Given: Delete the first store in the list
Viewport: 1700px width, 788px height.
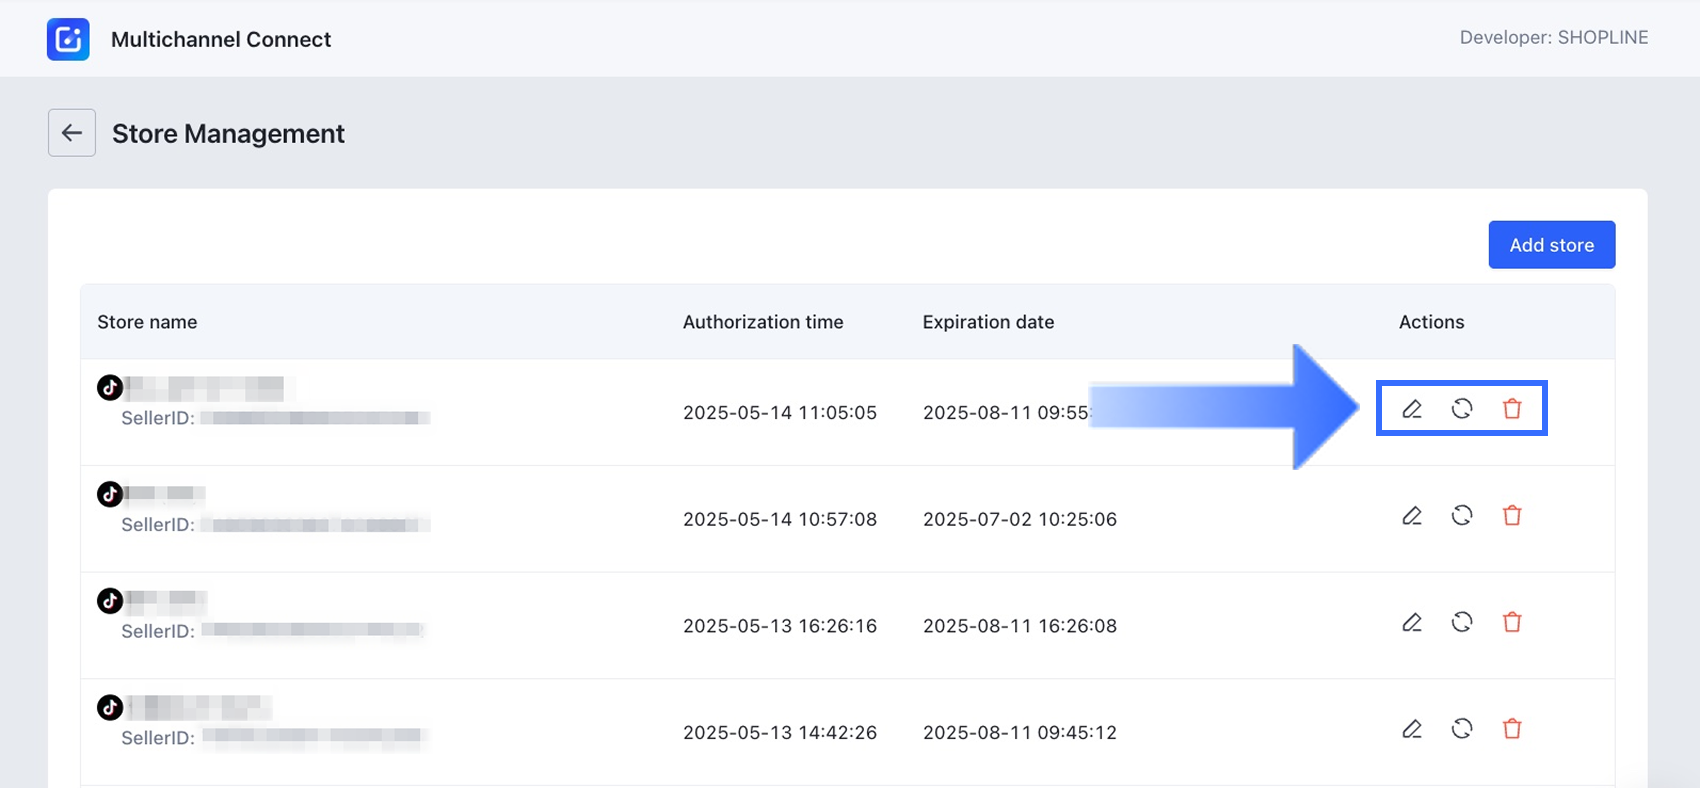Looking at the screenshot, I should [x=1512, y=409].
